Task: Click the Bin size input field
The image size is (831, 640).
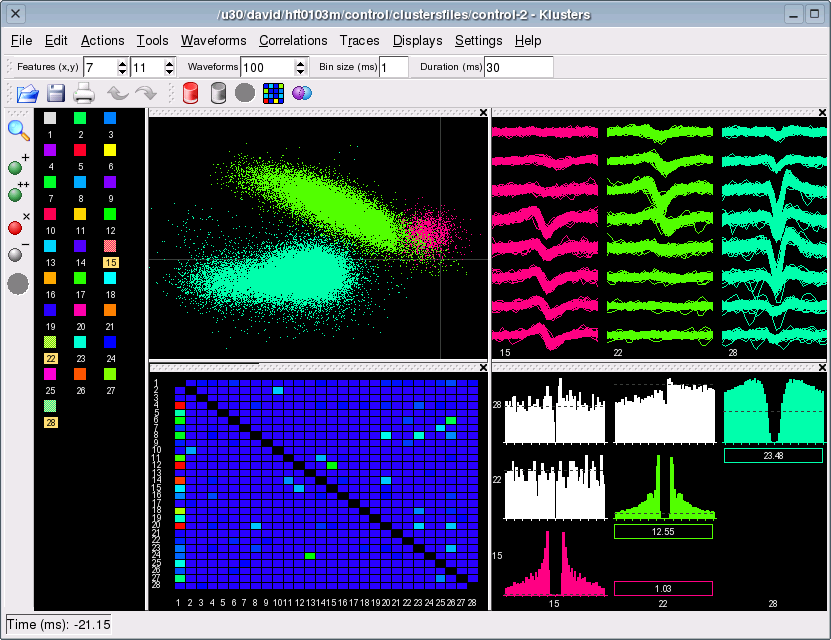Action: [x=393, y=67]
